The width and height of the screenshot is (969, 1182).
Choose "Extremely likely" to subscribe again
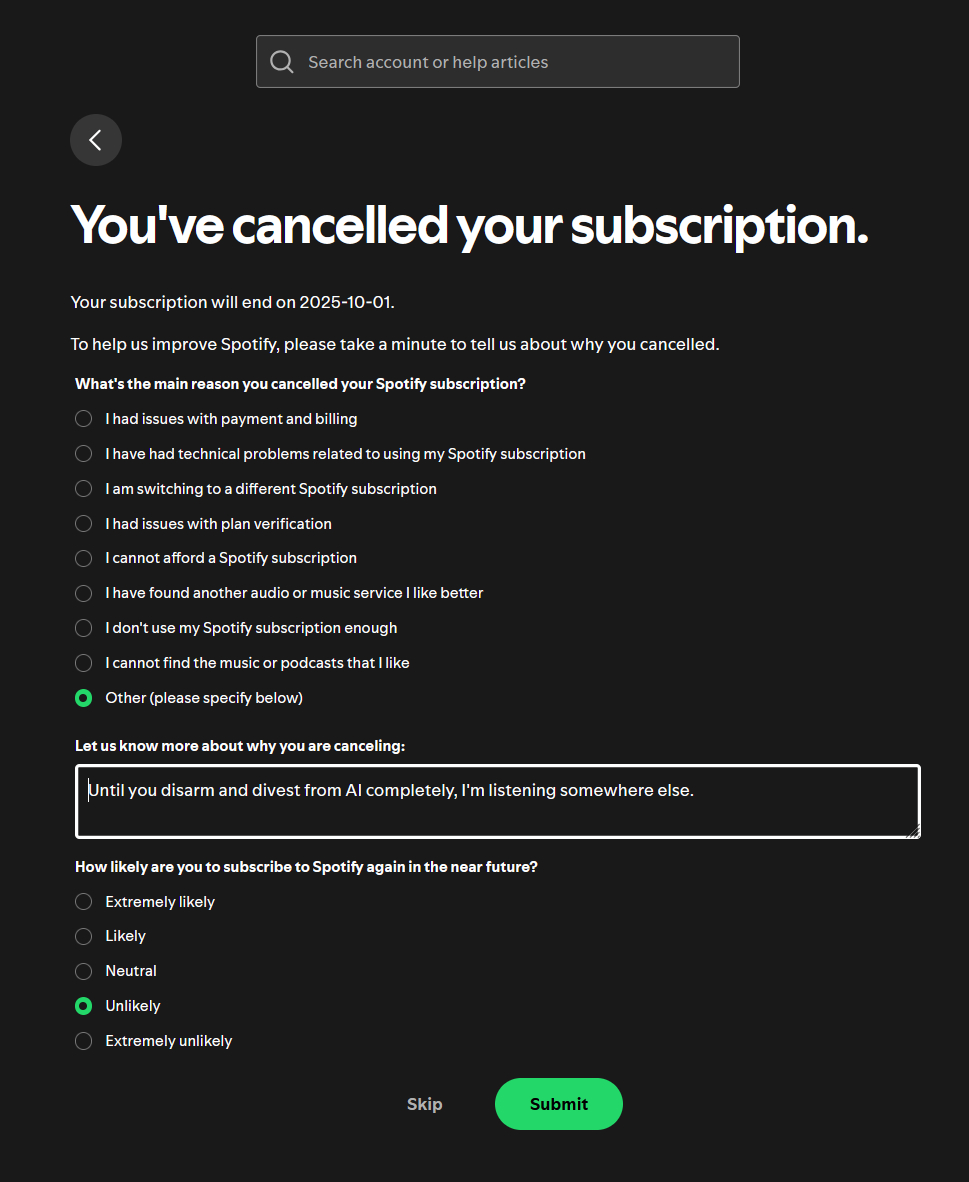(84, 902)
